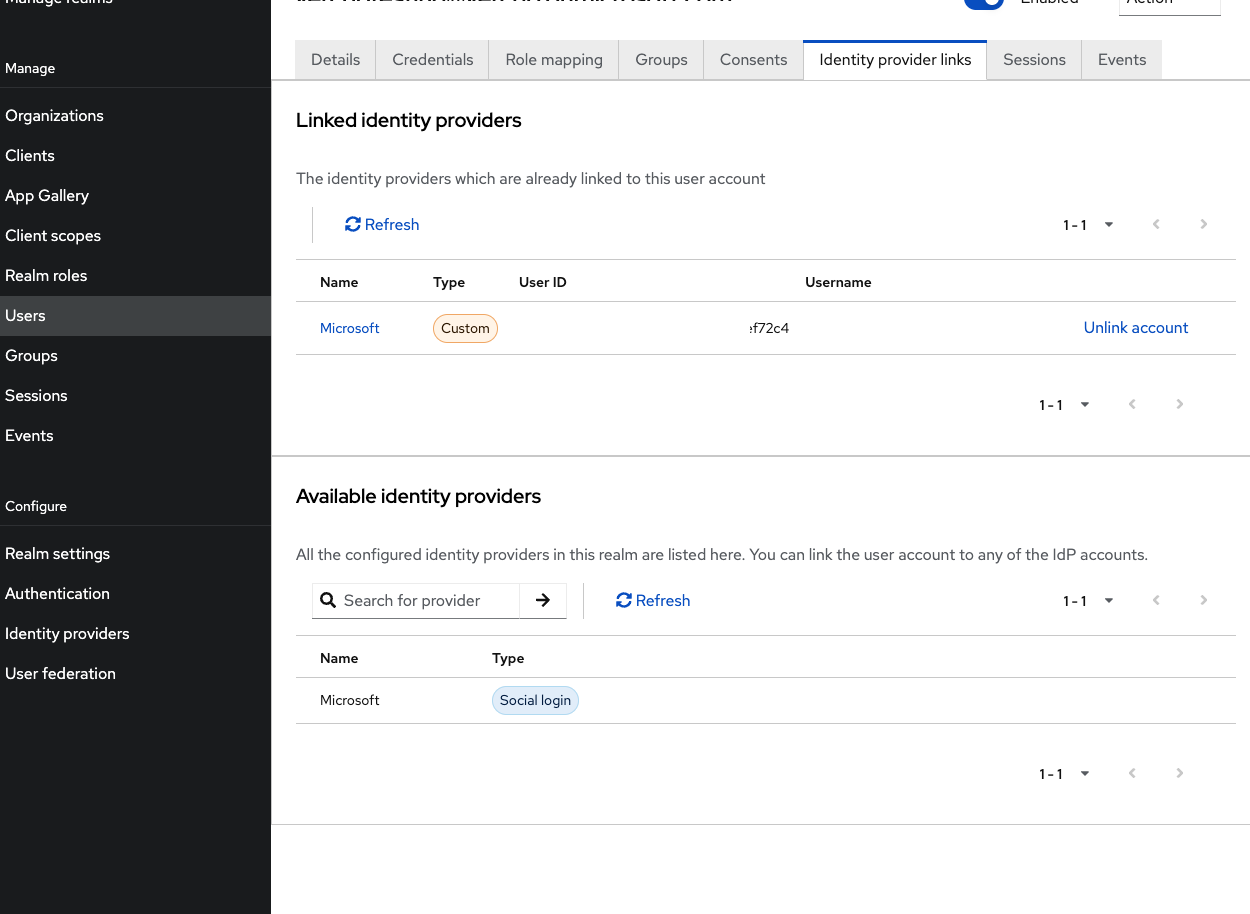This screenshot has width=1250, height=914.
Task: Click the Available identity providers heading
Action: (x=418, y=497)
